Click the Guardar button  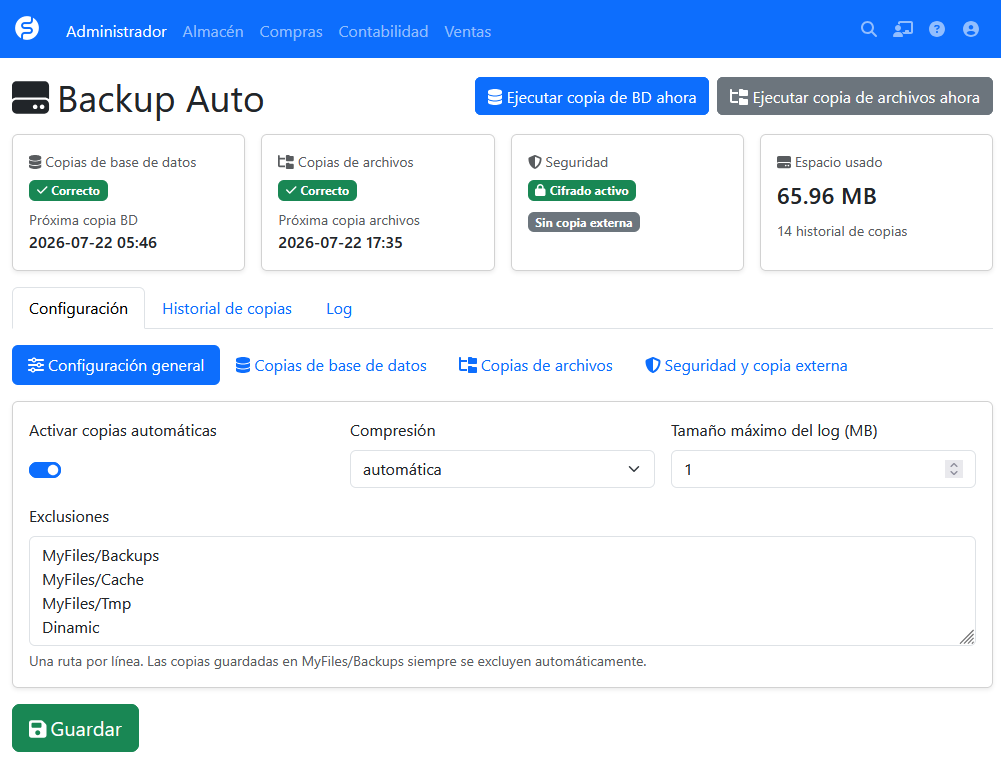click(x=75, y=728)
